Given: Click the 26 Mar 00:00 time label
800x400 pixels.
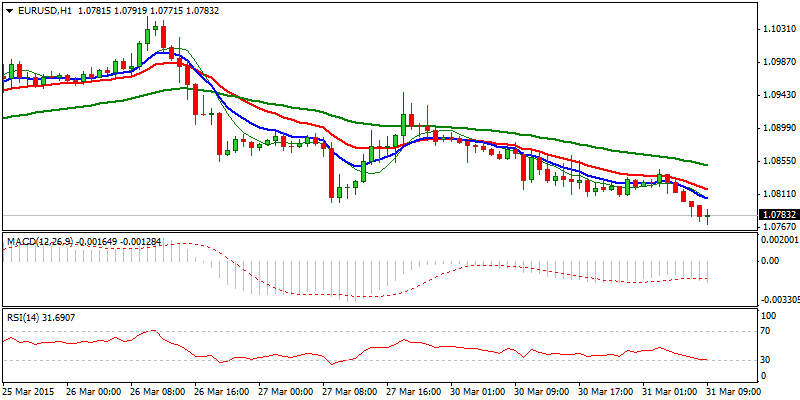Looking at the screenshot, I should [93, 390].
